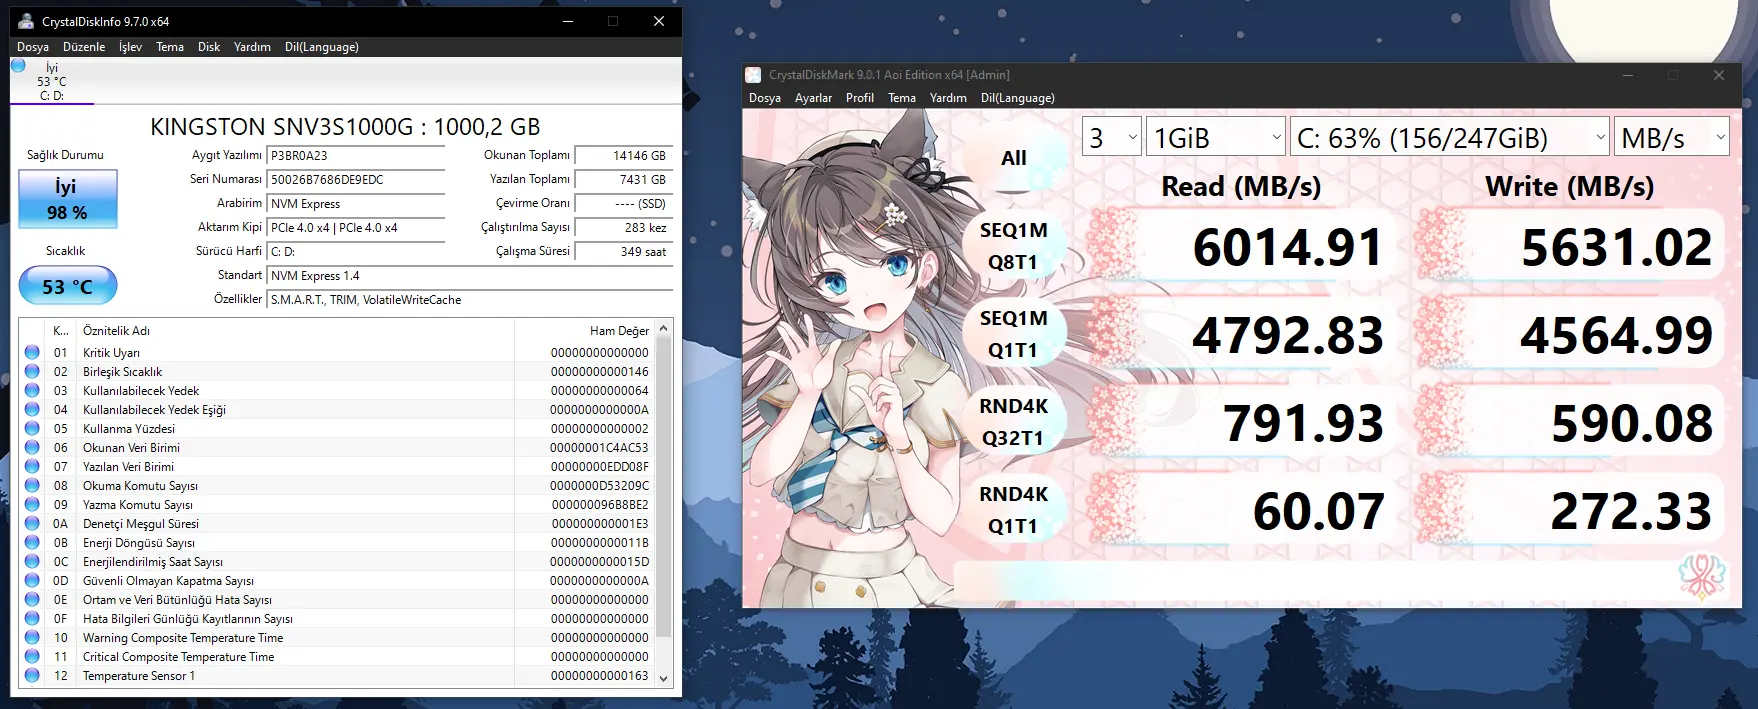Open the test count dropdown showing 3
The width and height of the screenshot is (1758, 709).
1112,138
